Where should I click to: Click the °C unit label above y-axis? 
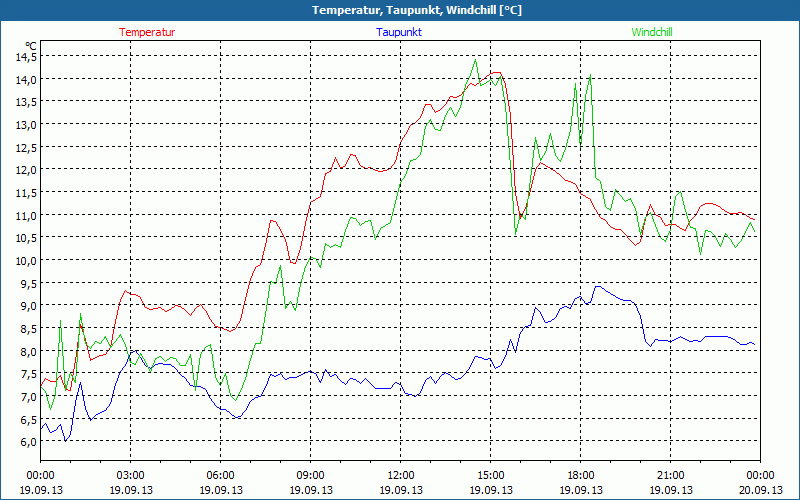click(x=31, y=46)
